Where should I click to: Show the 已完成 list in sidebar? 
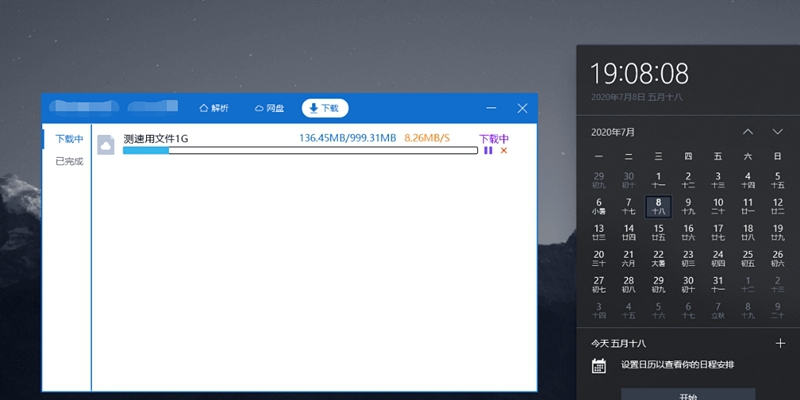pyautogui.click(x=69, y=161)
